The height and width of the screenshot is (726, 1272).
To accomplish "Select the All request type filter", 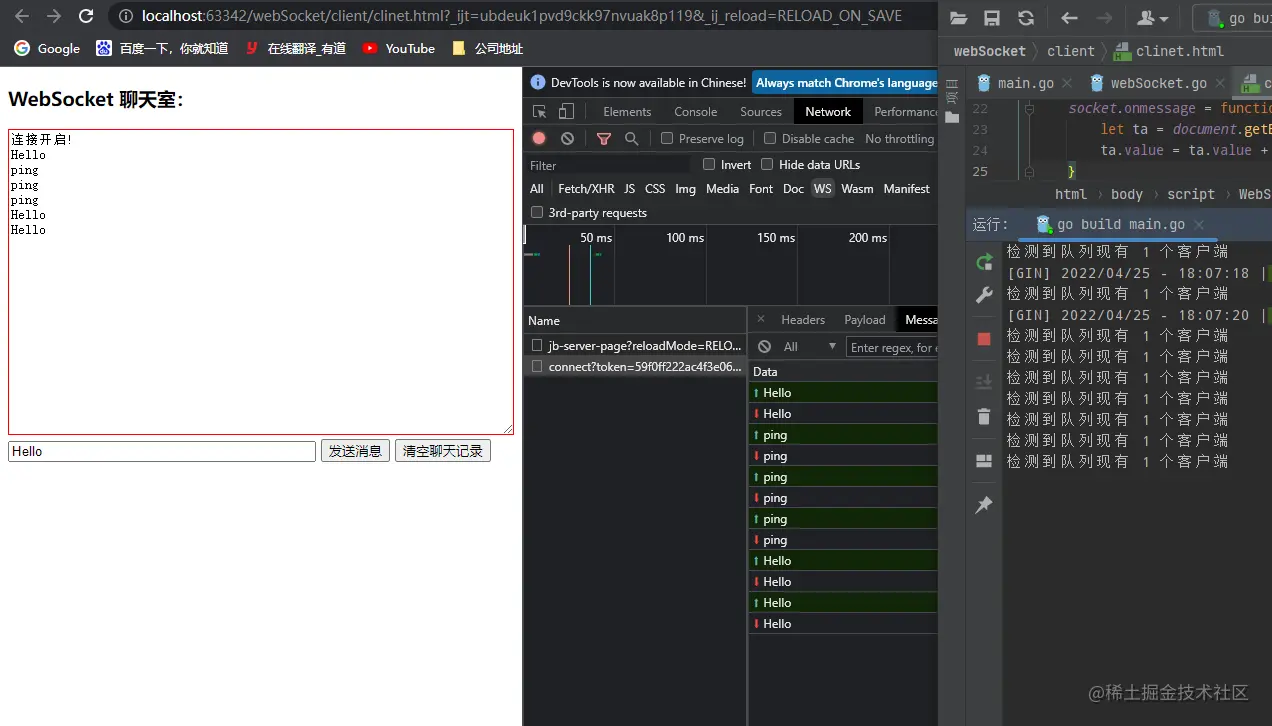I will tap(537, 189).
